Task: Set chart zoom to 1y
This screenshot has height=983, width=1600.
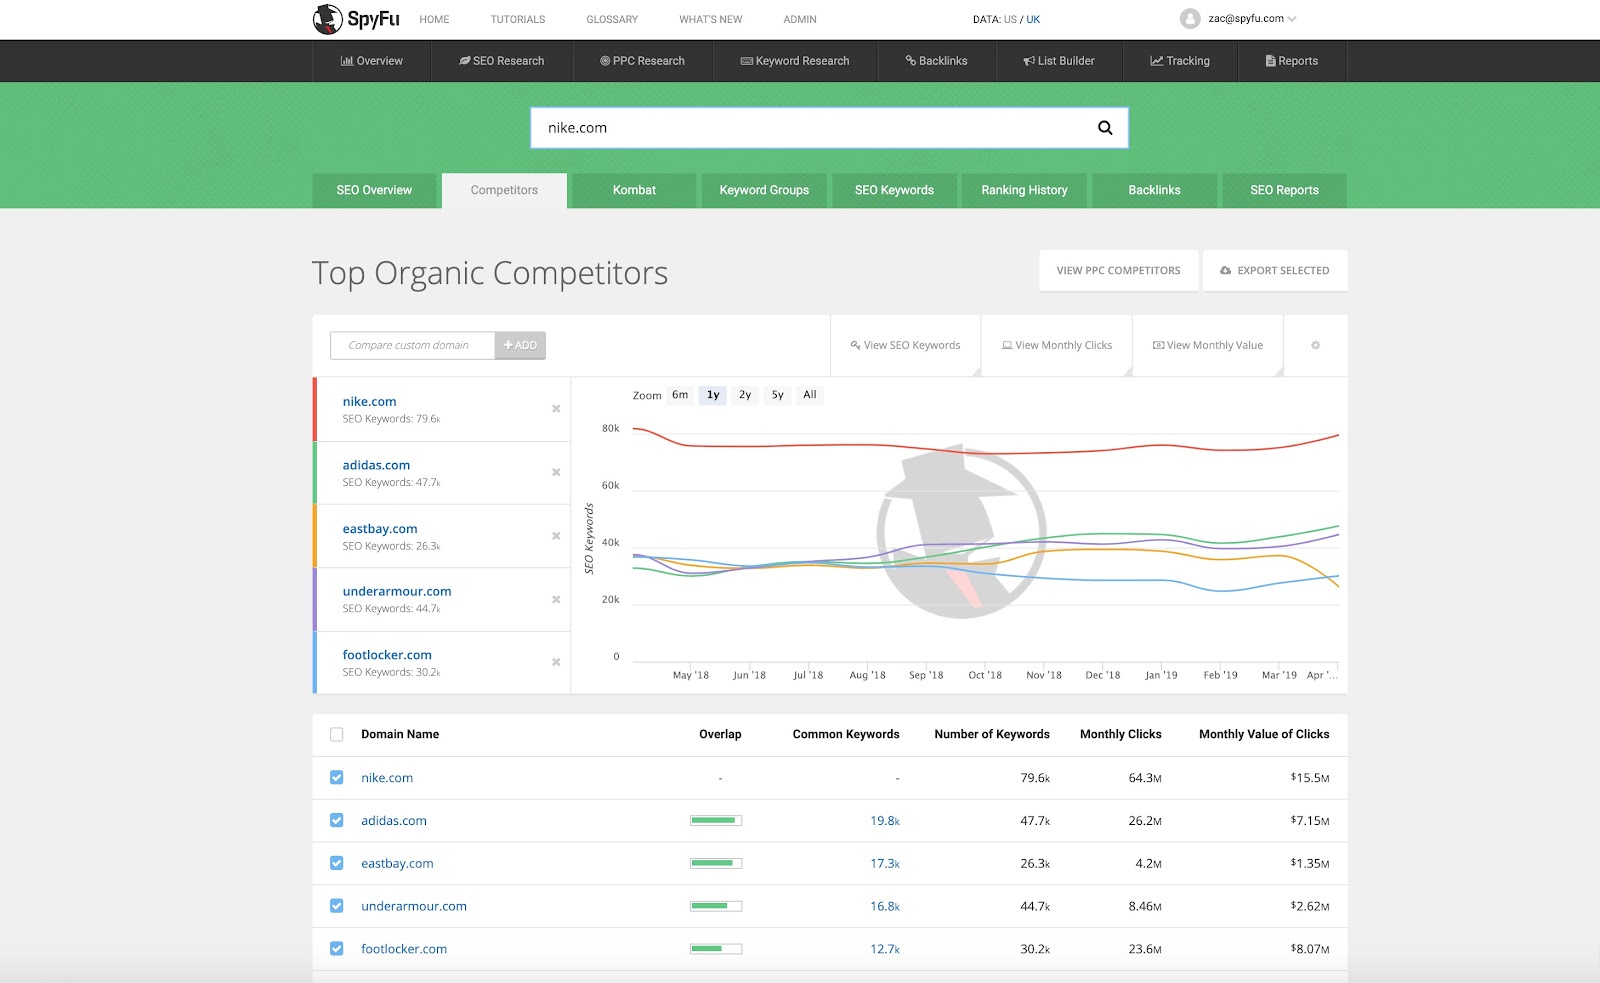Action: pos(713,395)
